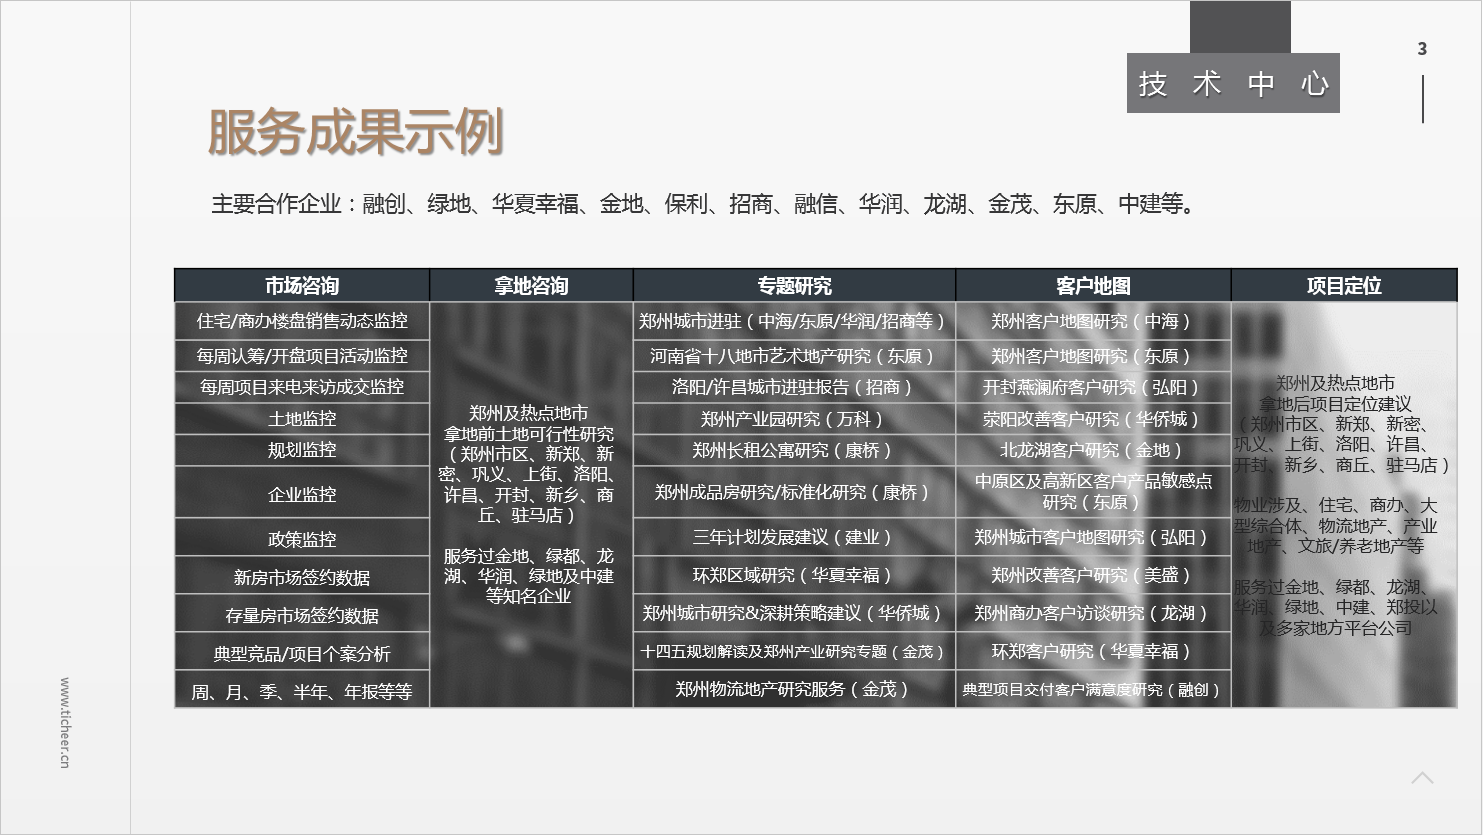Select the 市场咨询 column header
Image resolution: width=1483 pixels, height=835 pixels.
tap(302, 286)
